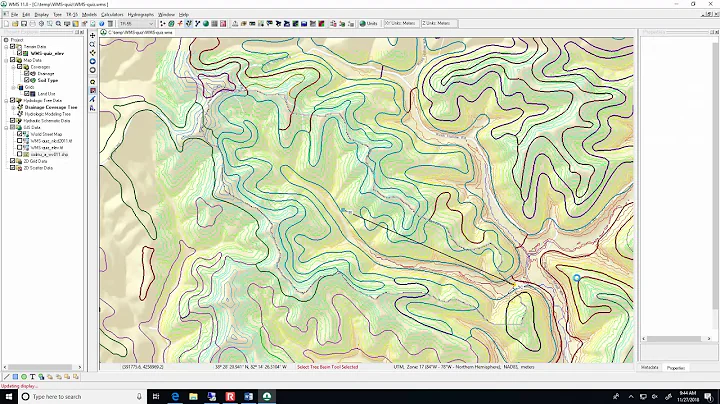Toggle the WMS-quiz_elev terrain checkbox
This screenshot has width=720, height=404.
[19, 53]
